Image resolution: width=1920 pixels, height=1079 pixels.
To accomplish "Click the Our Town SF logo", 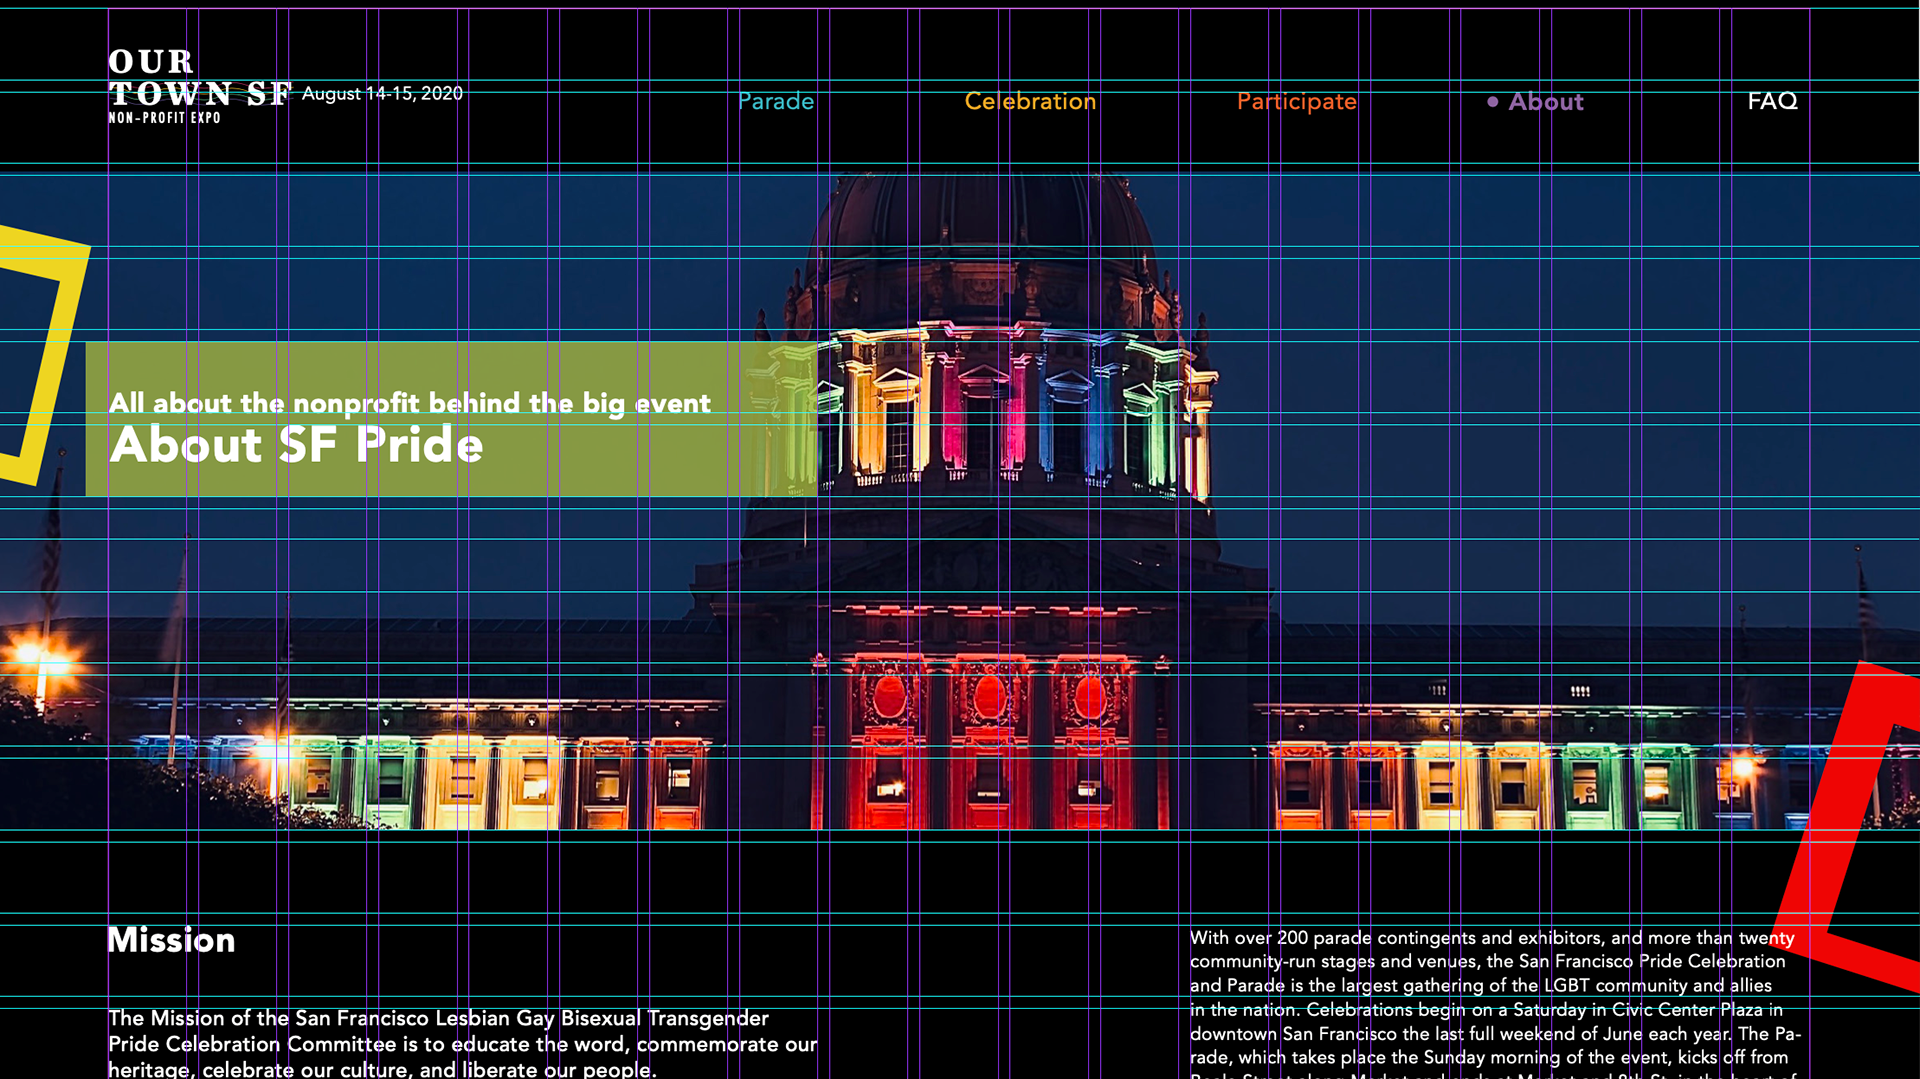I will tap(200, 86).
